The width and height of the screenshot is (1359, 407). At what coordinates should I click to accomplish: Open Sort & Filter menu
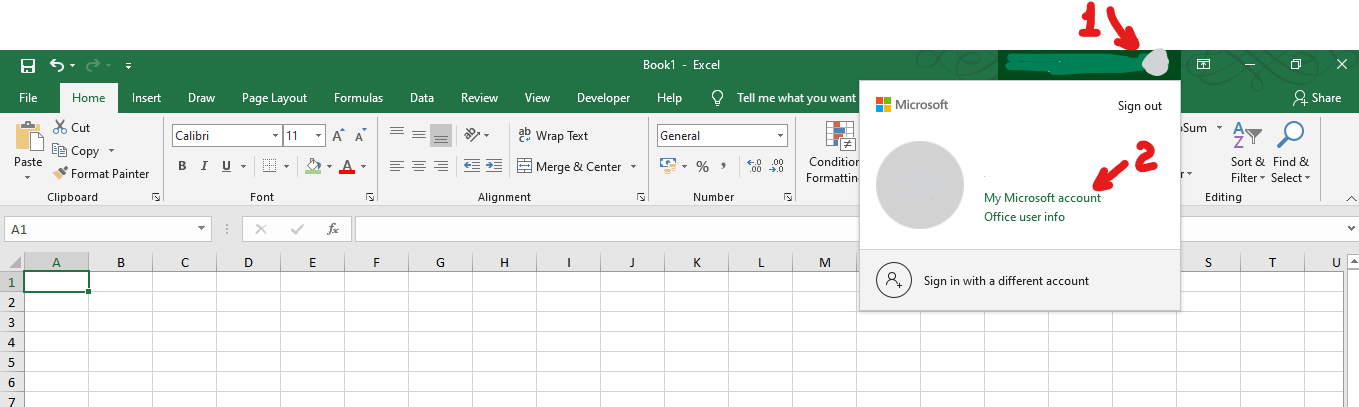tap(1248, 152)
